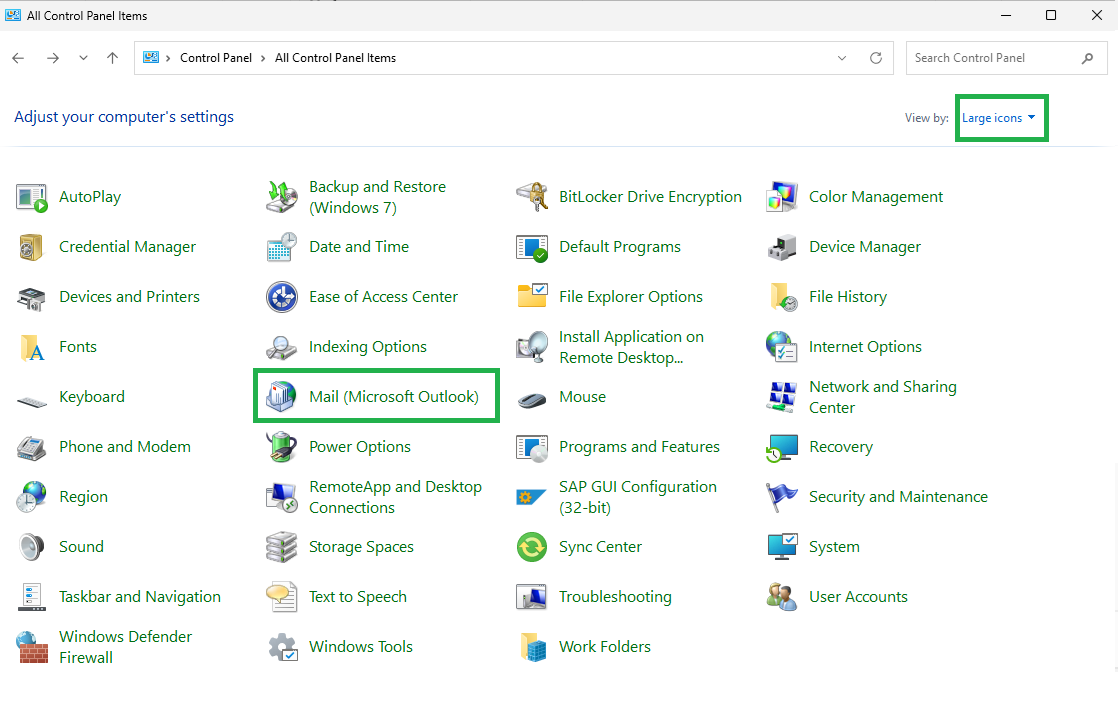
Task: Open the Ease of Access Center icon
Action: [282, 297]
